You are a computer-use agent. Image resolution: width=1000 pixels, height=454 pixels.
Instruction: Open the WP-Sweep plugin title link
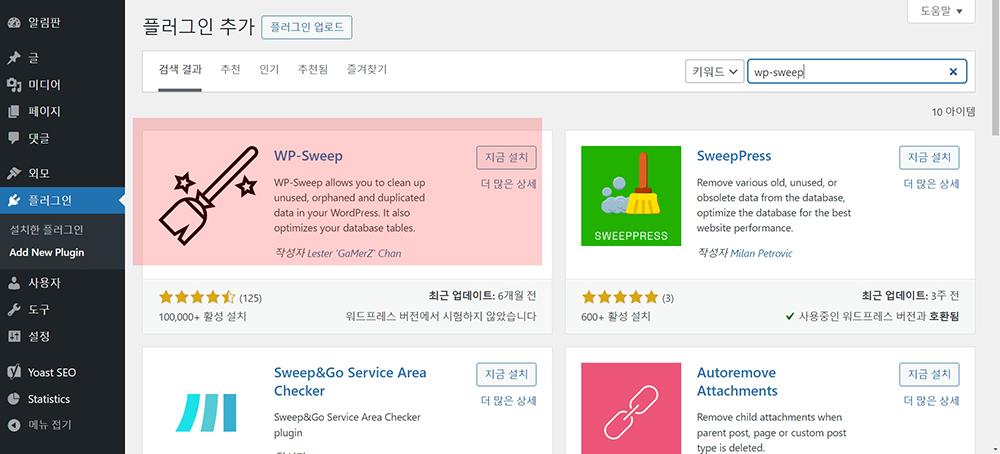(x=309, y=156)
